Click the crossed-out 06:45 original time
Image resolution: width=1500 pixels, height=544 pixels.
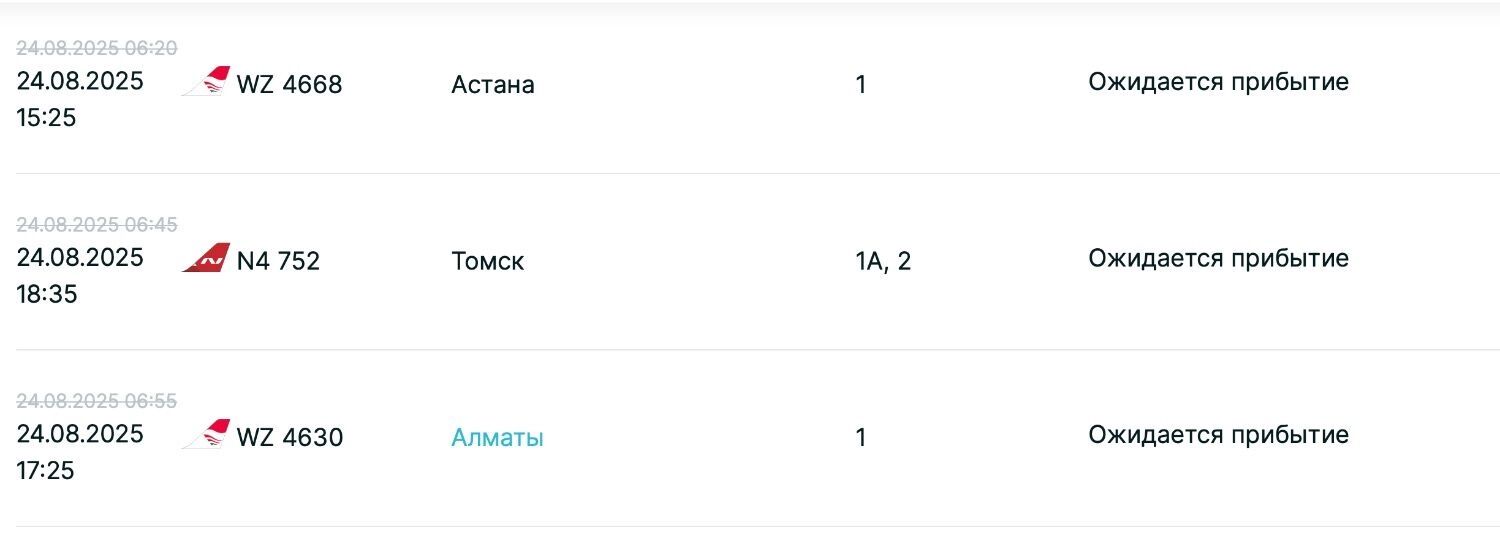[96, 225]
